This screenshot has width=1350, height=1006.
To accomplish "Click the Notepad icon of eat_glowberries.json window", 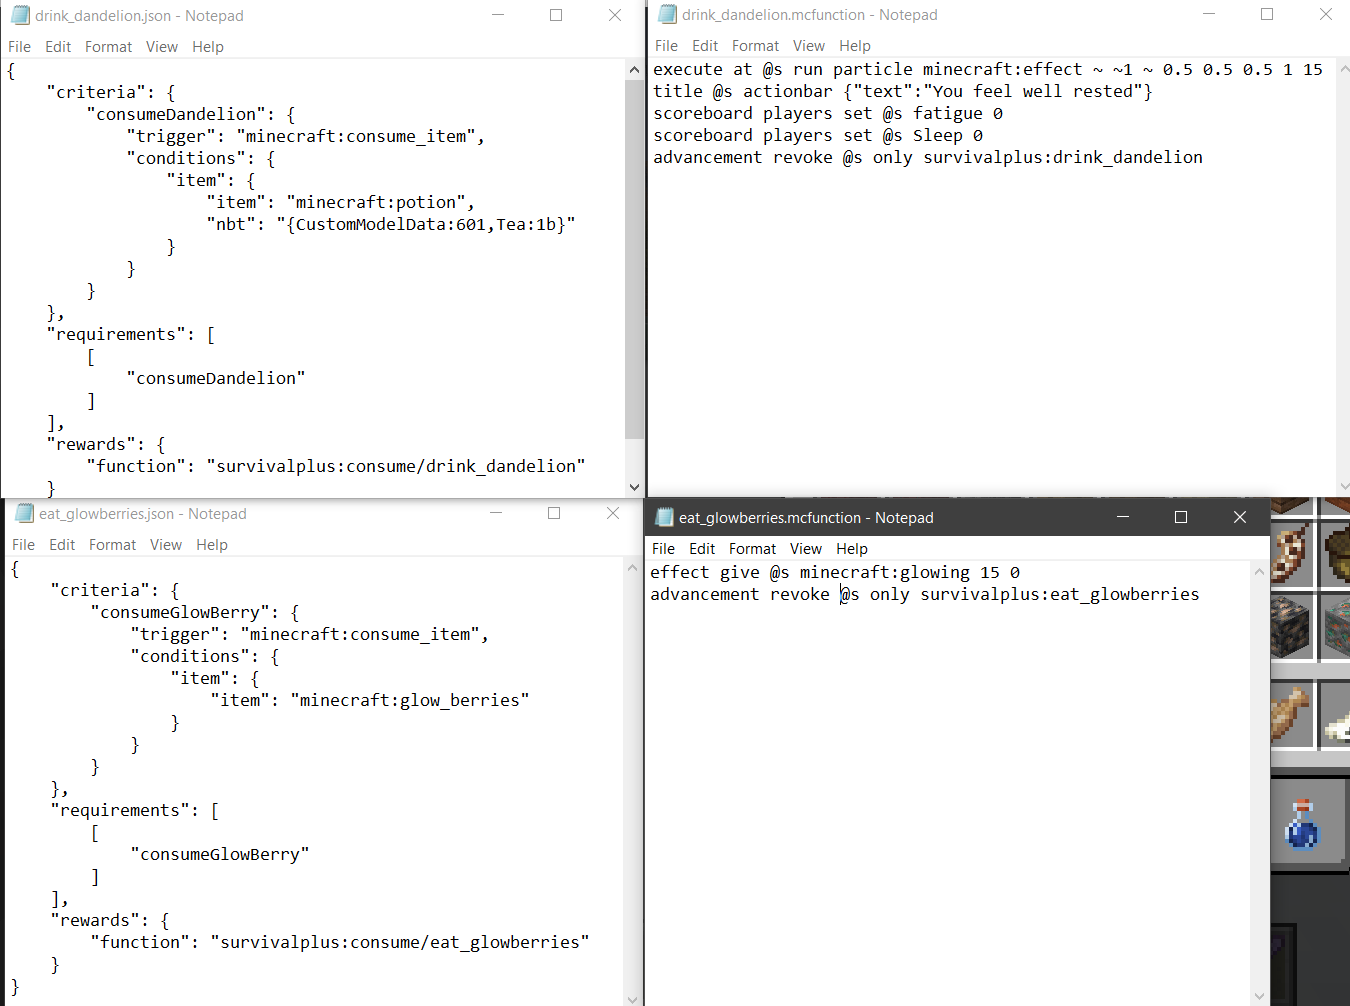I will click(x=24, y=513).
